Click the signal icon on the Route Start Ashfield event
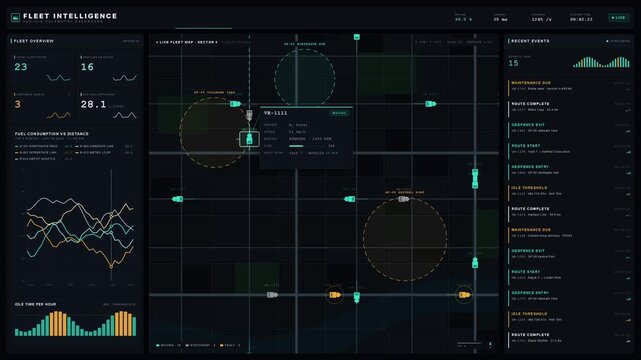 628,152
